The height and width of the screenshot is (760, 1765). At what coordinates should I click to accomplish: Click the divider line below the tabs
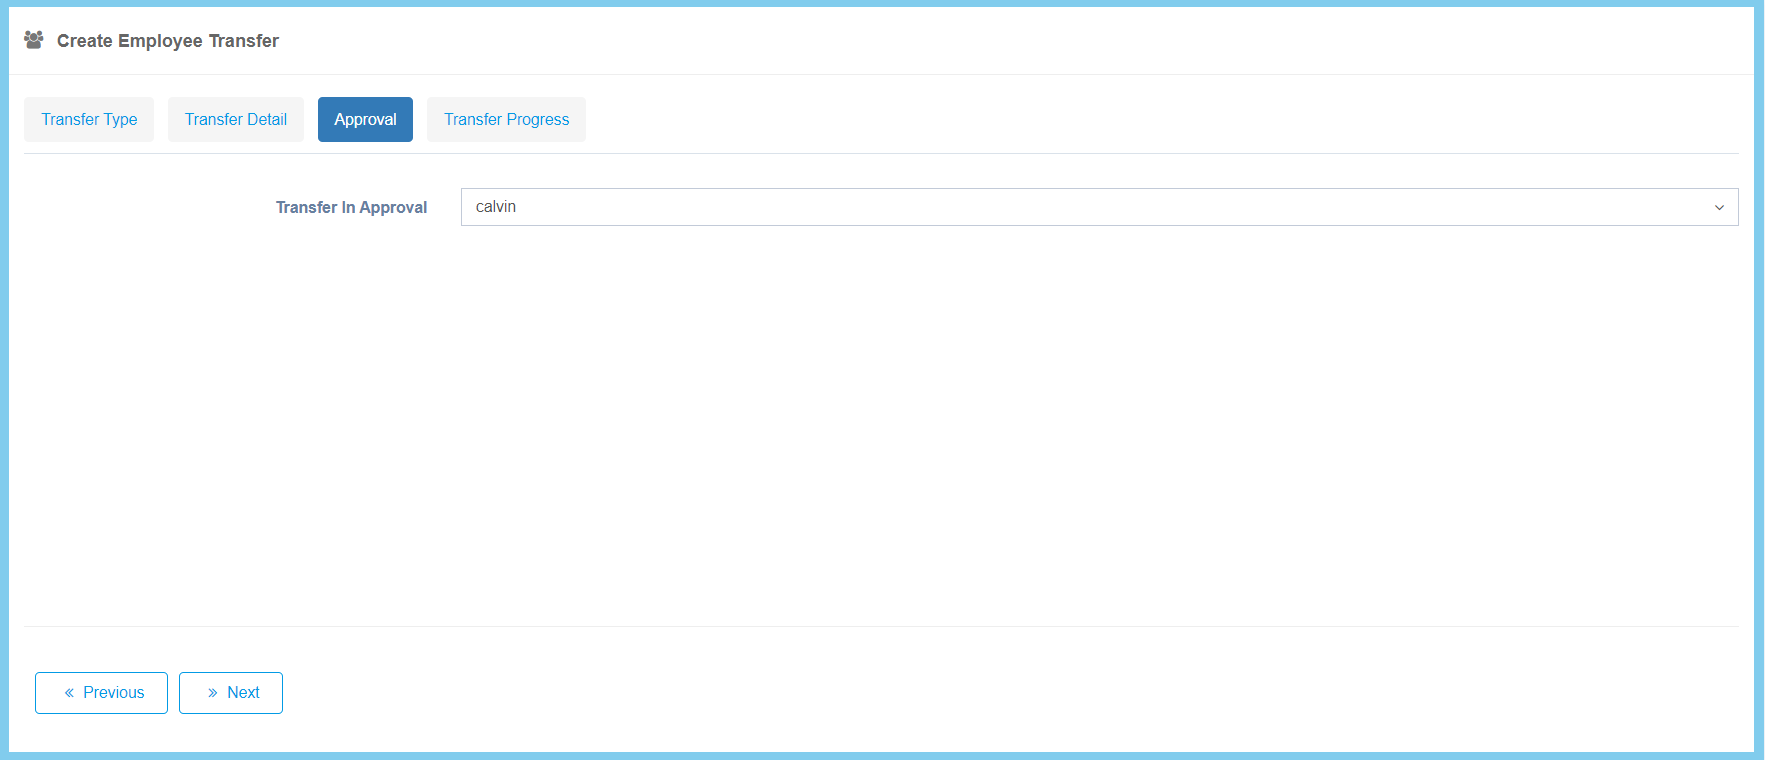pyautogui.click(x=880, y=153)
